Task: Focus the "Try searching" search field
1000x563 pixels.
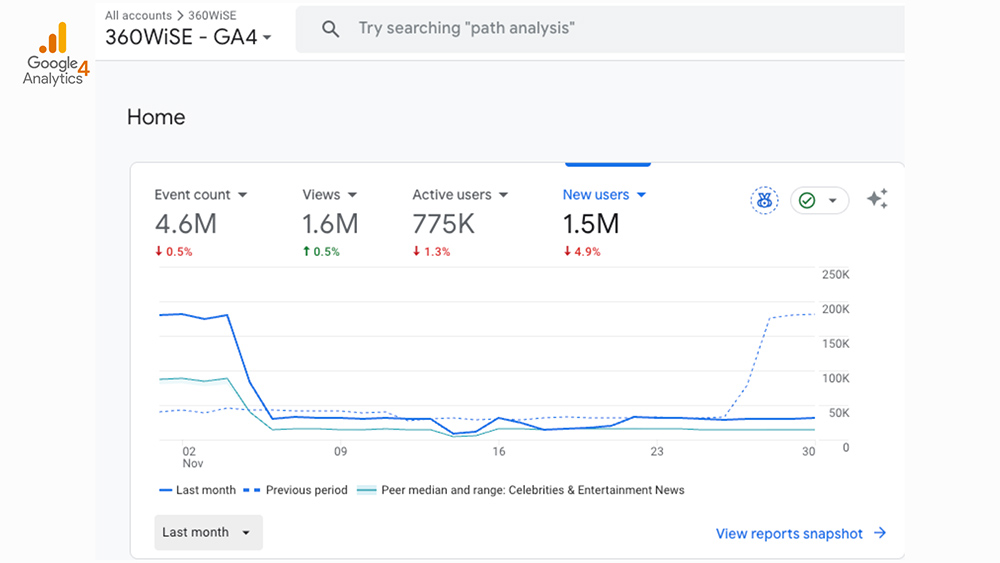Action: (600, 29)
